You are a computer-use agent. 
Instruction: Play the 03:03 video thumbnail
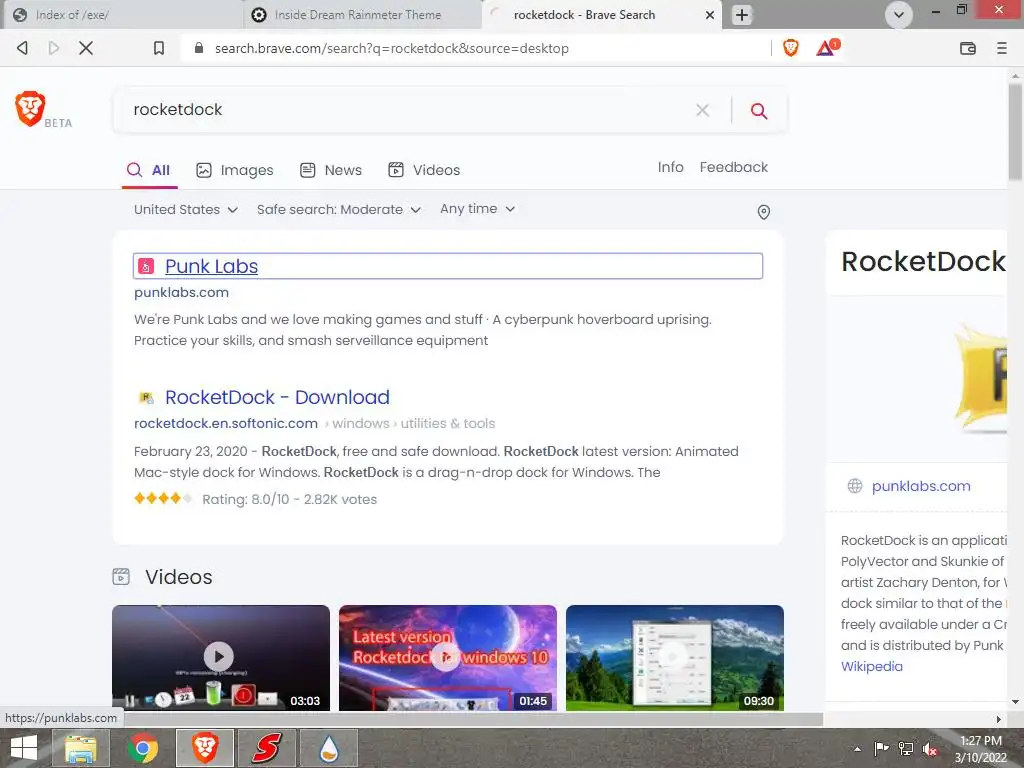click(221, 658)
